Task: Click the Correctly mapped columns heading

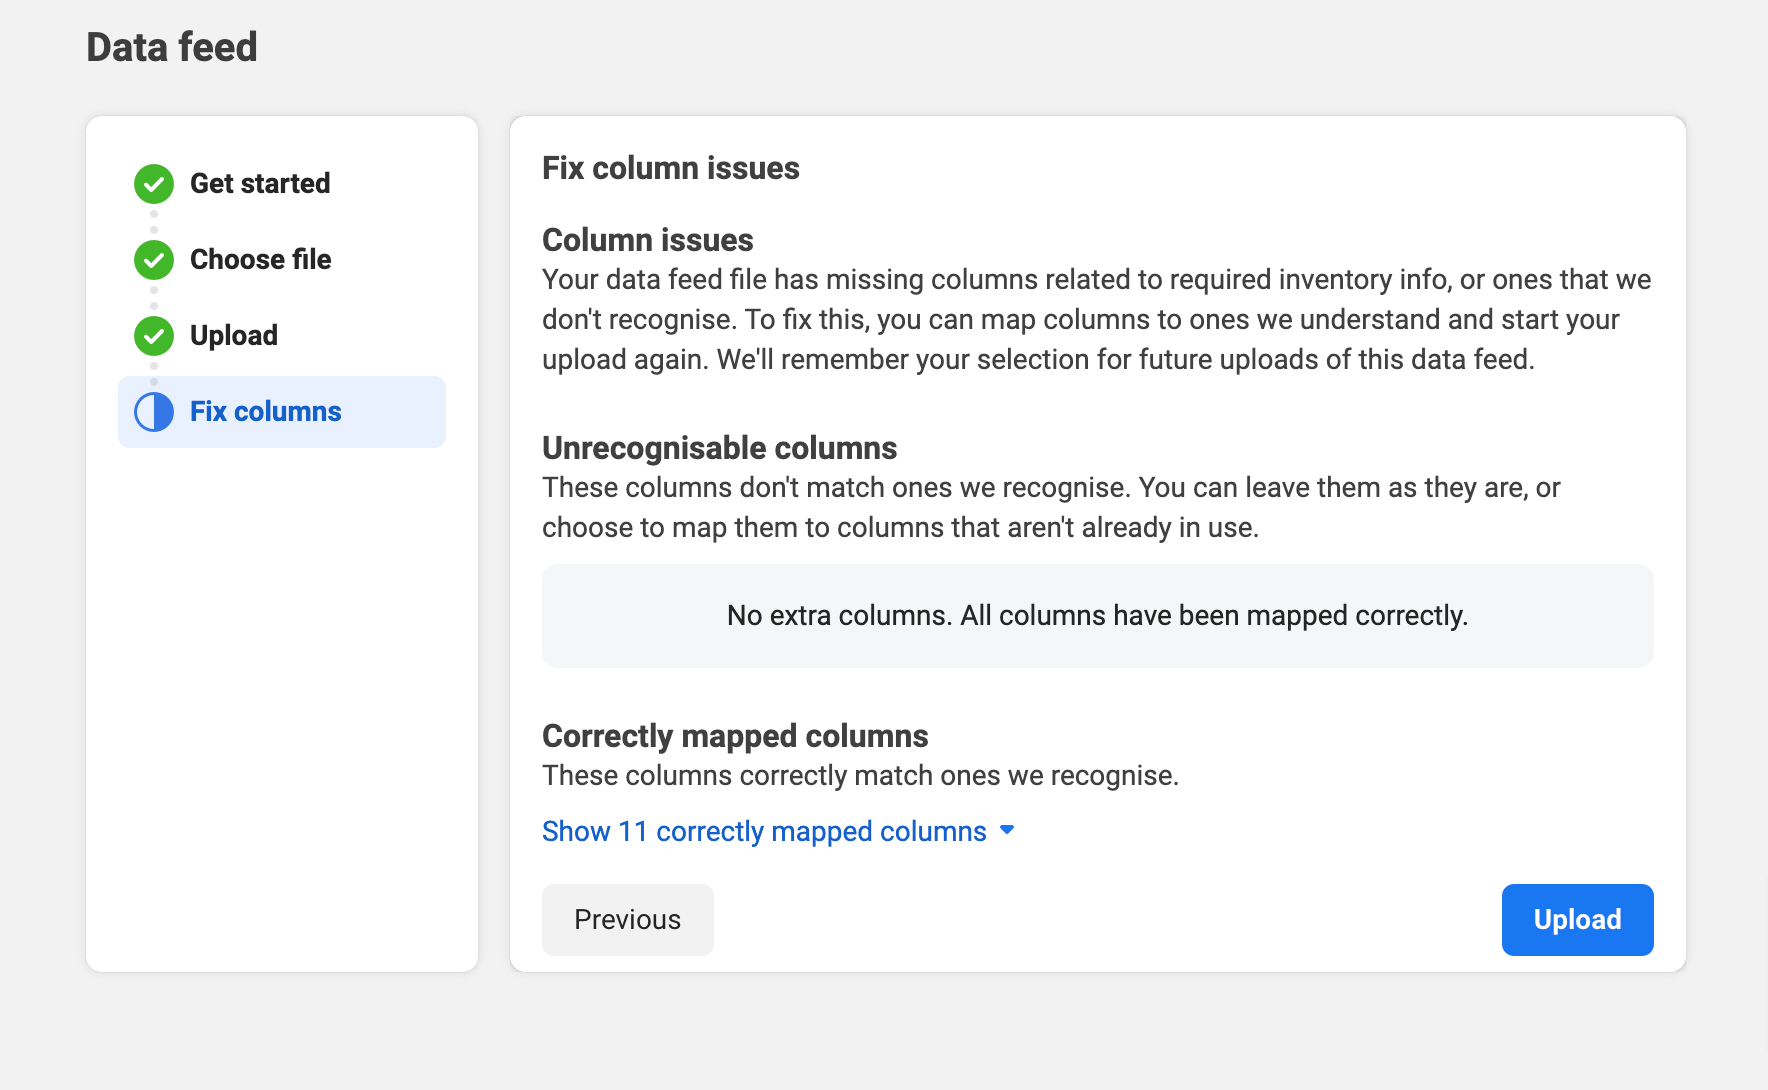Action: point(735,736)
